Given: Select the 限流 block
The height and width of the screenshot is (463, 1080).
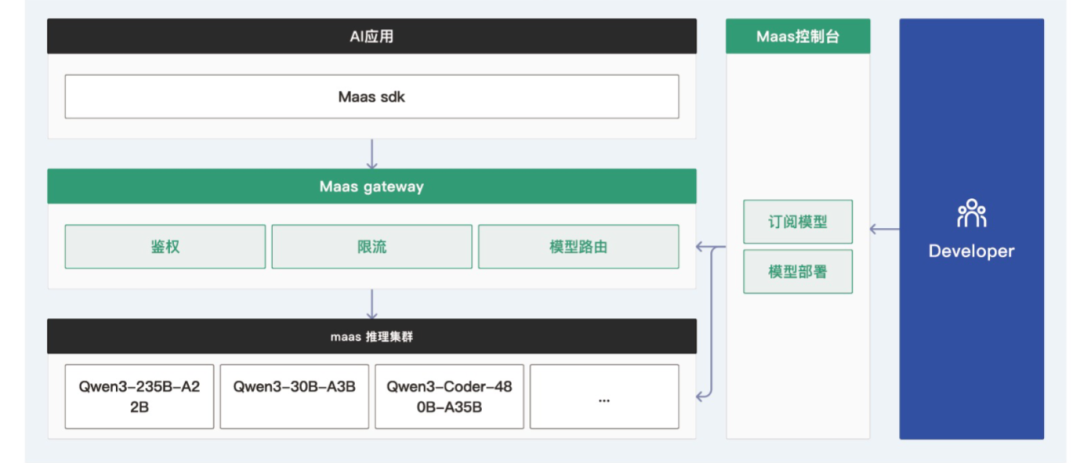Looking at the screenshot, I should (372, 247).
